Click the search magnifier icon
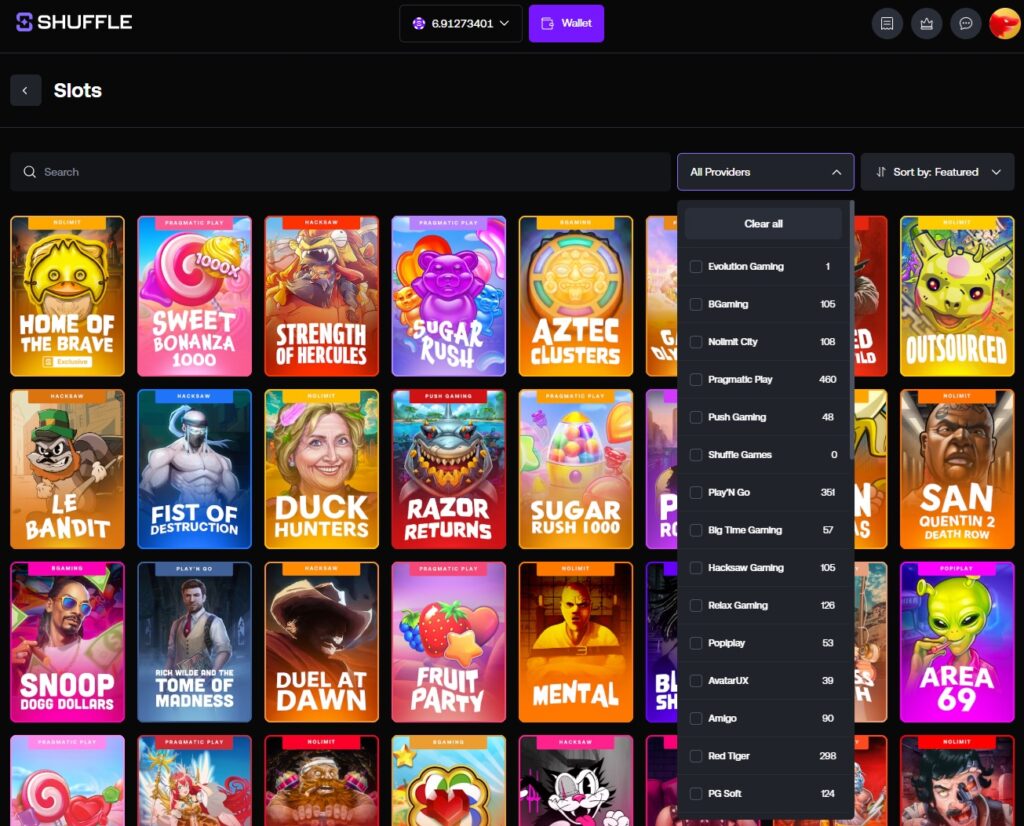This screenshot has height=826, width=1024. point(29,172)
